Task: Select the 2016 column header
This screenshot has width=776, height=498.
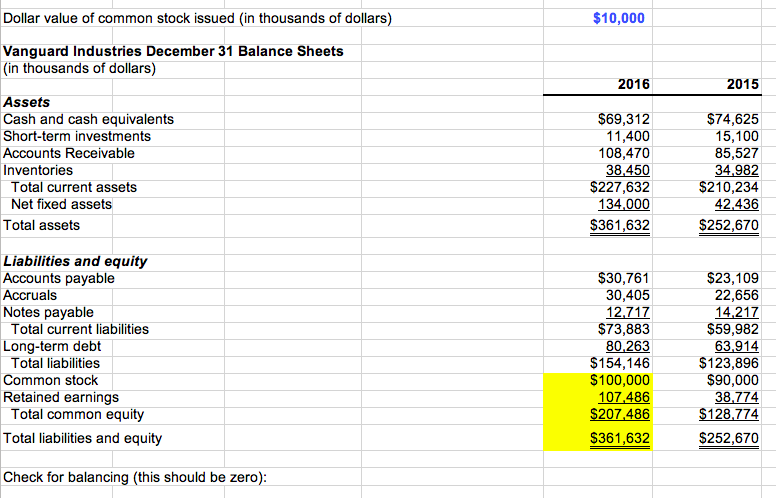Action: tap(633, 84)
